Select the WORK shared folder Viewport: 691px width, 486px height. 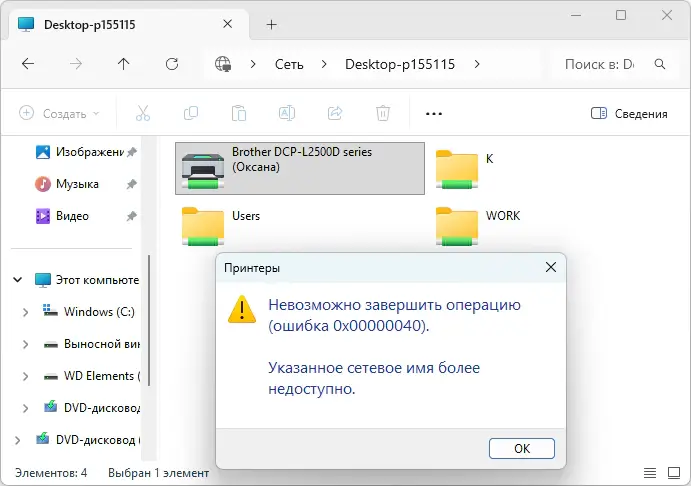(x=478, y=226)
